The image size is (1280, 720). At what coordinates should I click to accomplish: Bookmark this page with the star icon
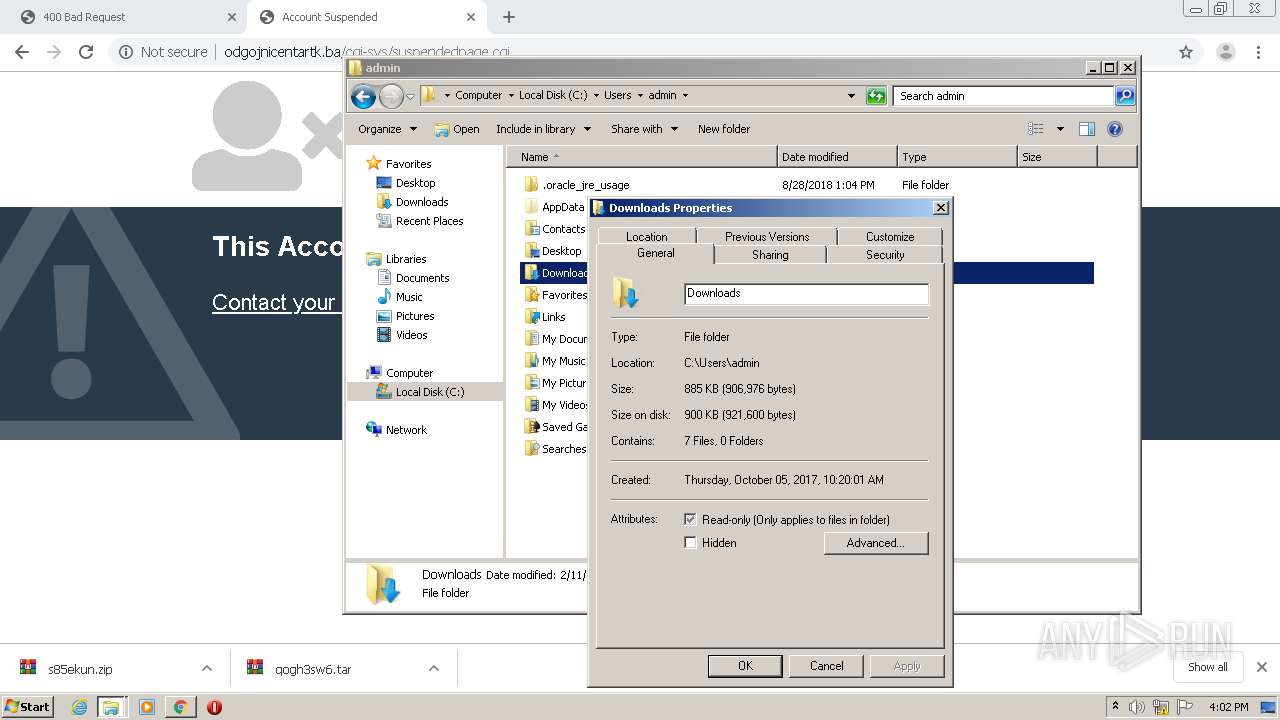(1186, 52)
